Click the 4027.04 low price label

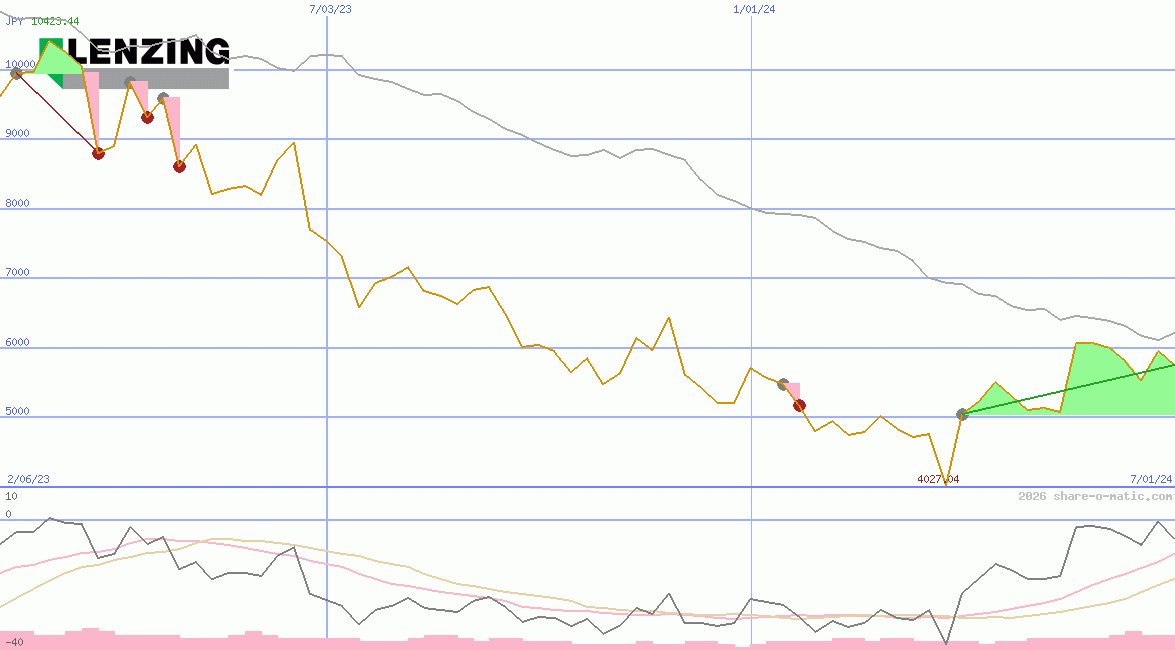click(938, 479)
